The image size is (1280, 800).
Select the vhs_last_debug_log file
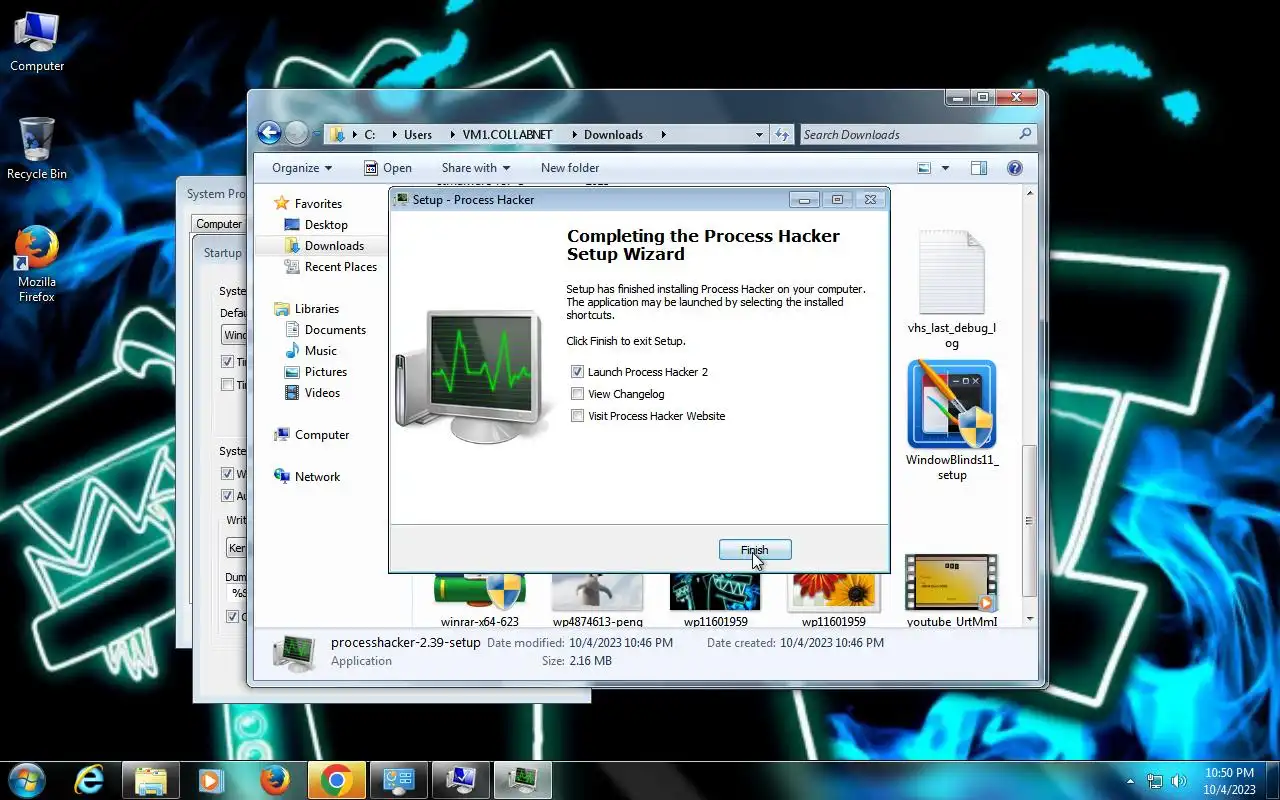click(952, 290)
